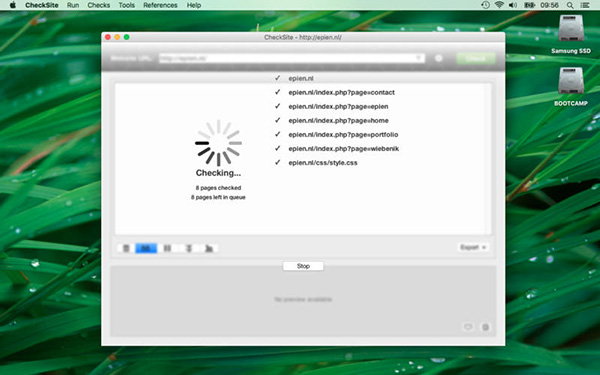This screenshot has height=375, width=600.
Task: Open settings gear next to URL field
Action: (x=439, y=58)
